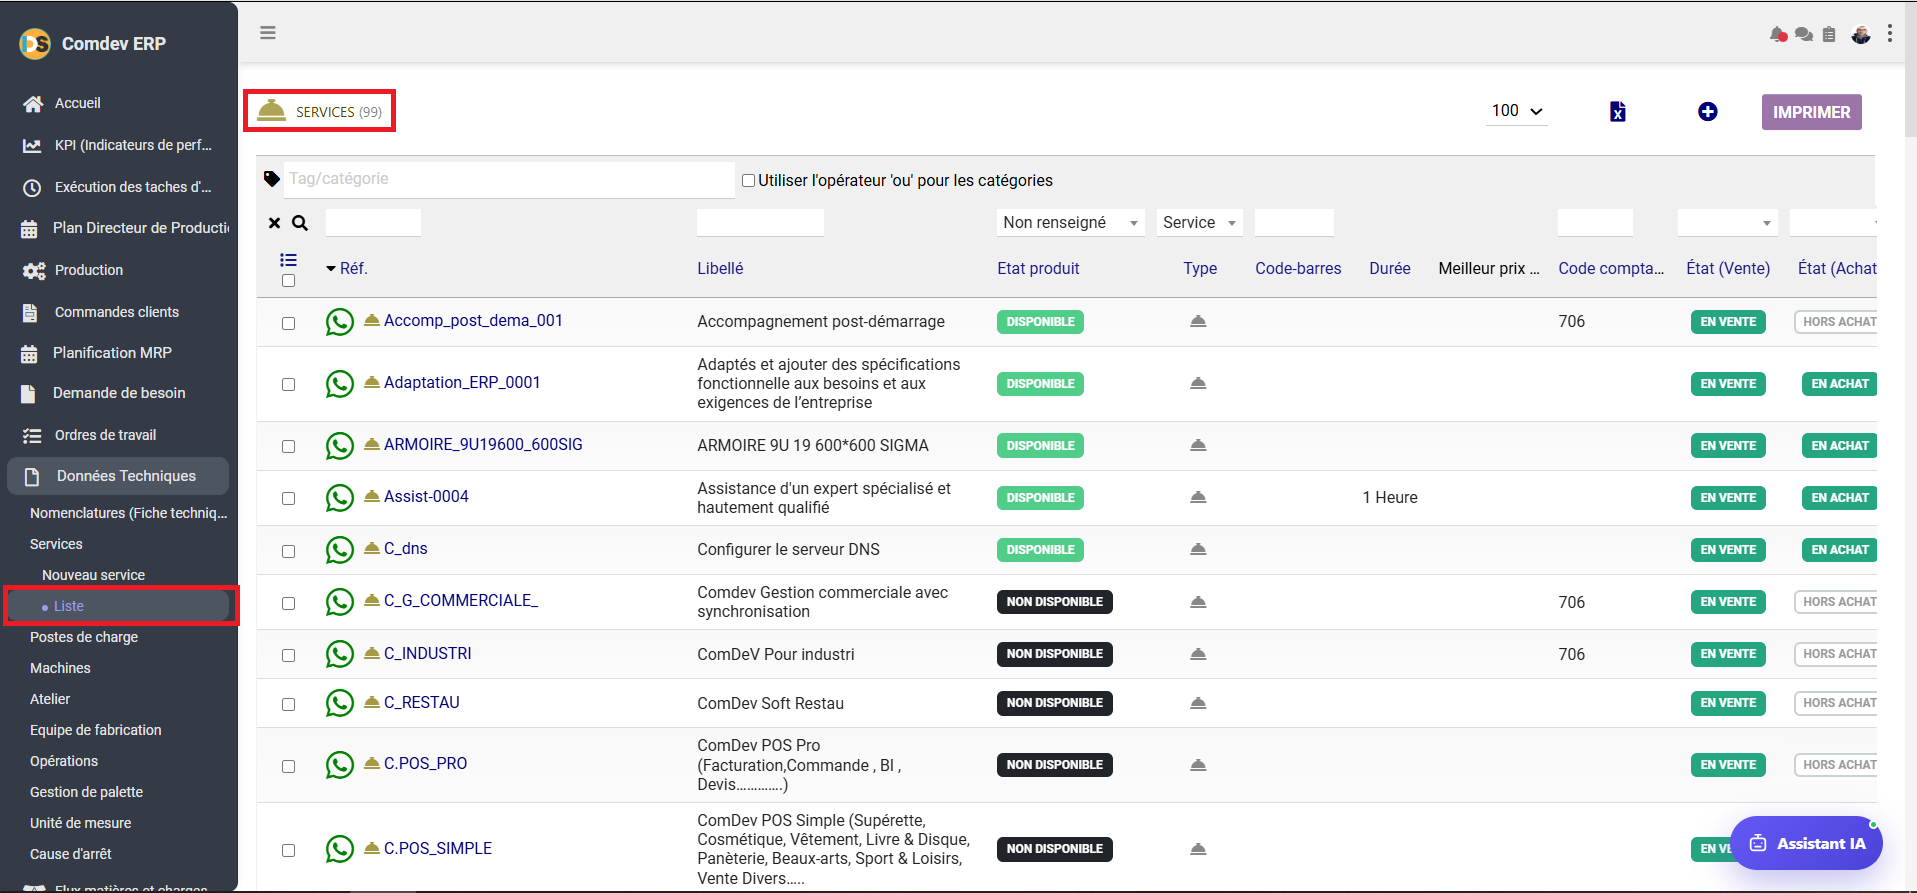This screenshot has width=1917, height=893.
Task: Click WhatsApp icon for C_RESTAU row
Action: click(340, 703)
